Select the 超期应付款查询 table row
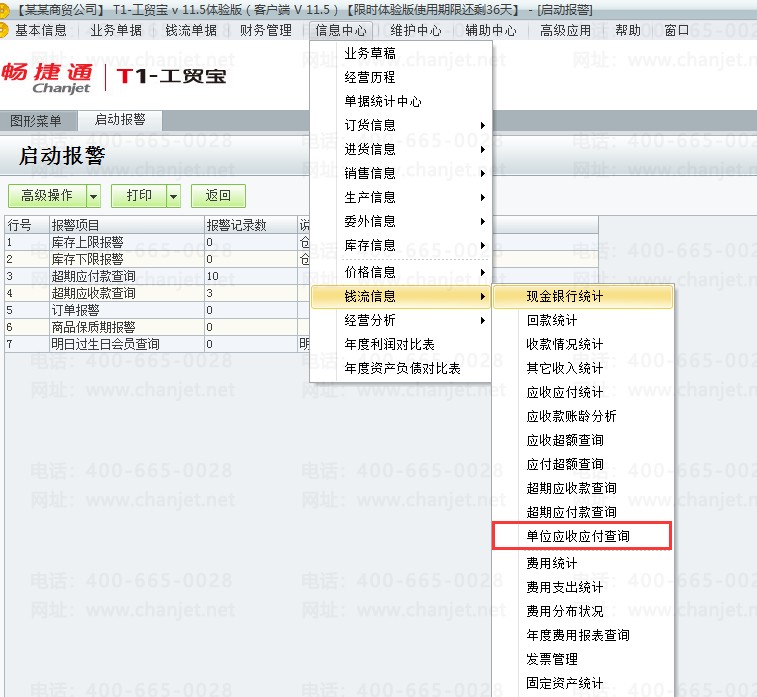This screenshot has width=757, height=697. [151, 276]
